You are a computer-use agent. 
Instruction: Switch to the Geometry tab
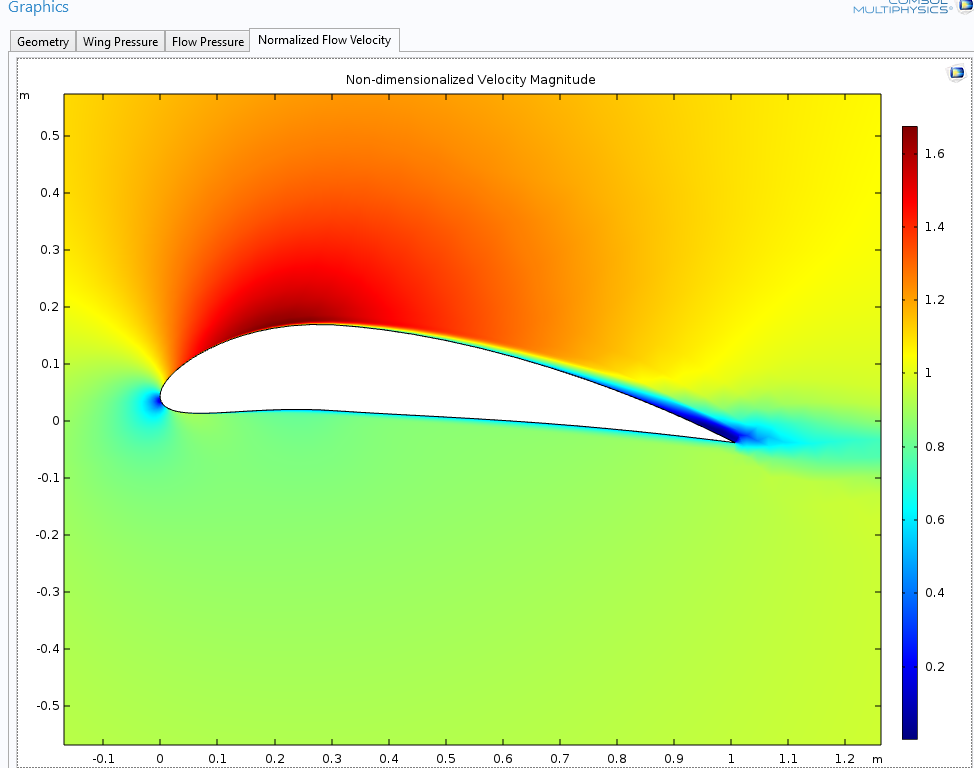43,42
